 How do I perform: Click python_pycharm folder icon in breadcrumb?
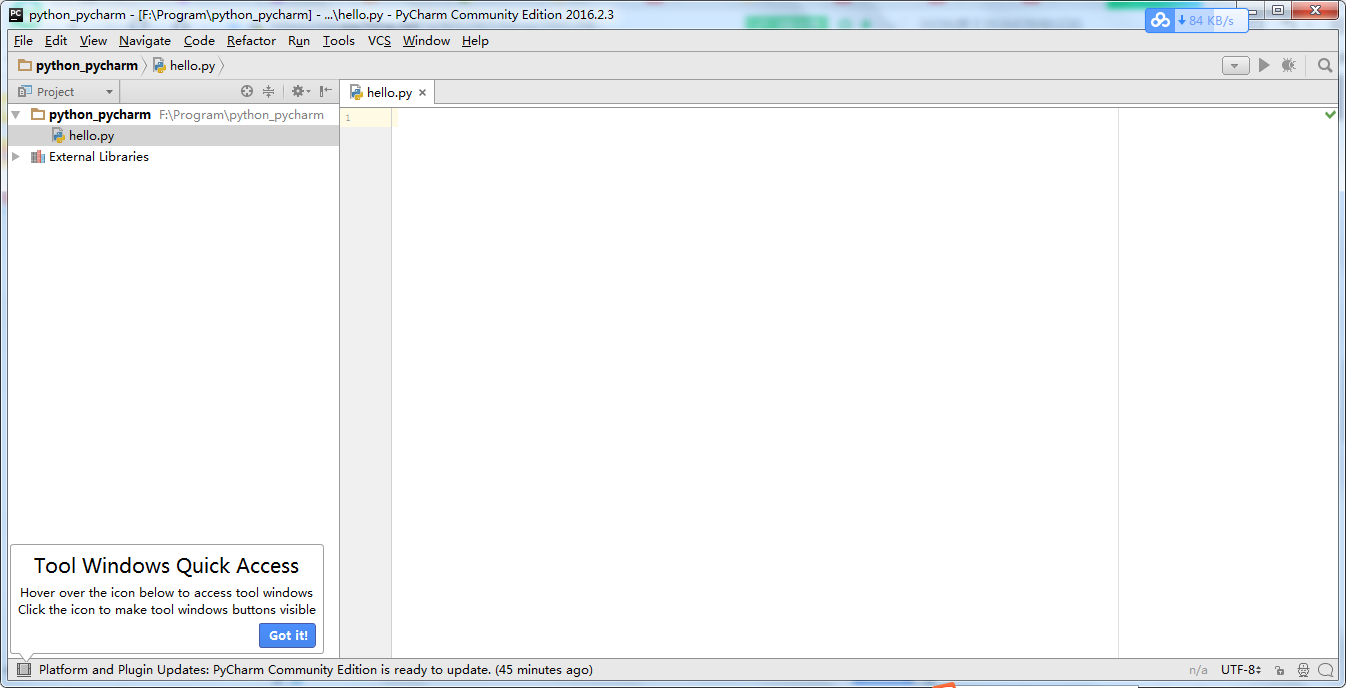pos(25,65)
